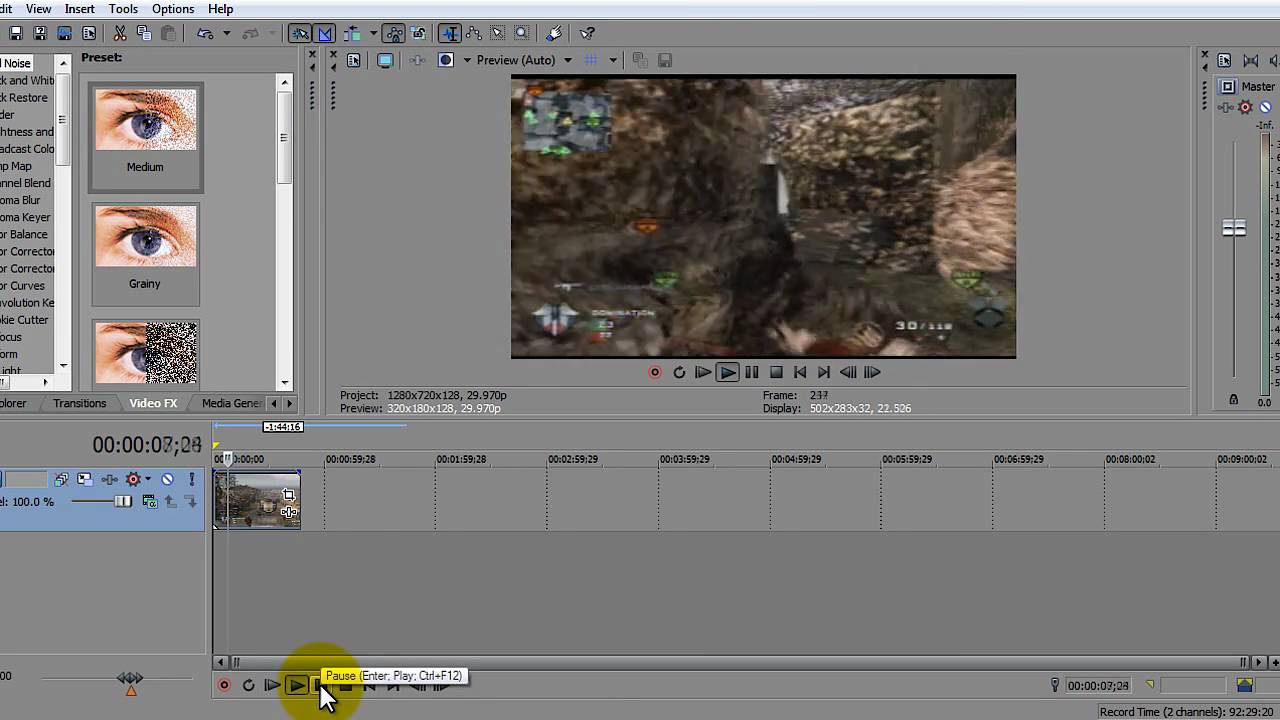
Task: Mute the Master bus
Action: point(1265,107)
